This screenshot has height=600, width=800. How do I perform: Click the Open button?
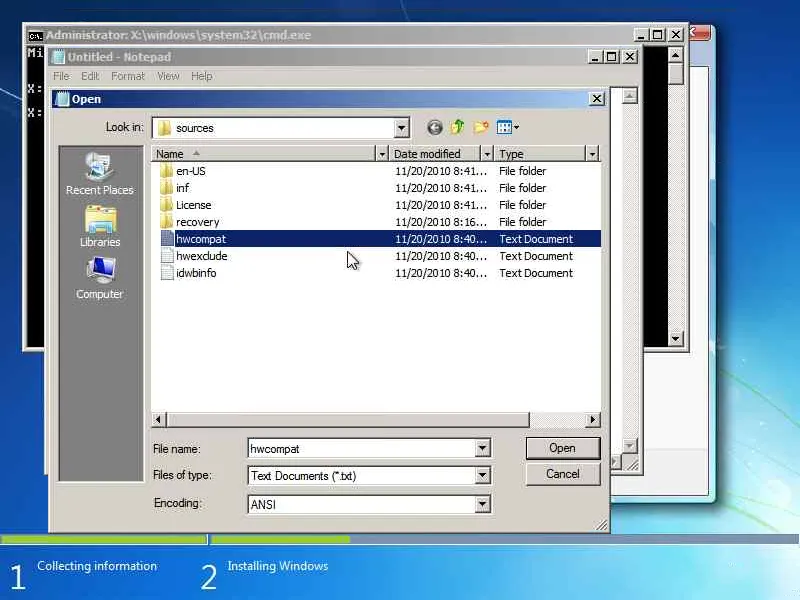pyautogui.click(x=563, y=448)
